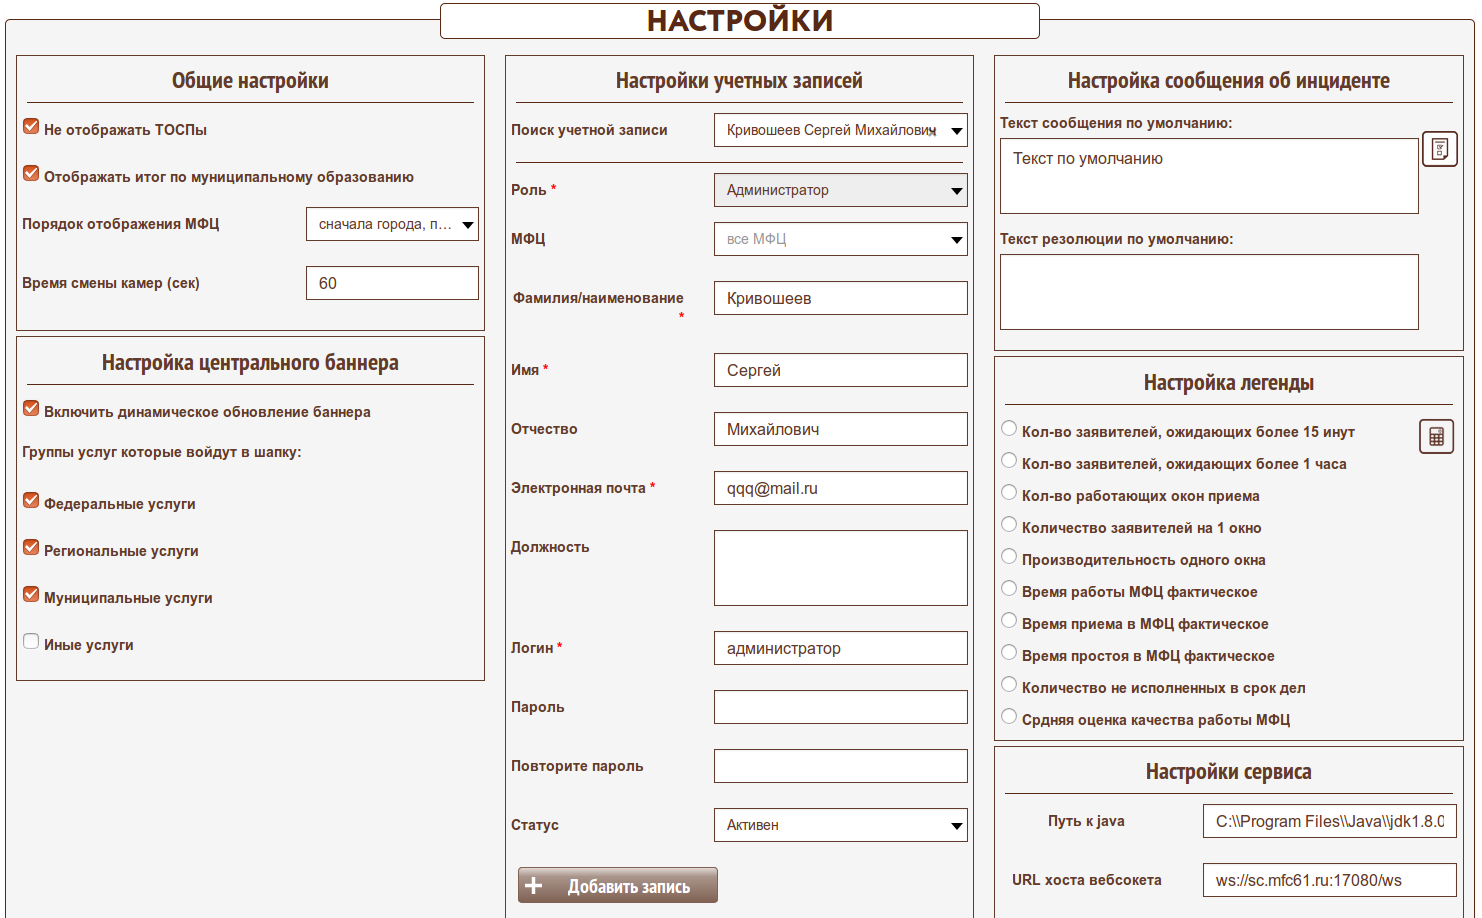Open the Роль dropdown showing Администратор

pyautogui.click(x=840, y=190)
